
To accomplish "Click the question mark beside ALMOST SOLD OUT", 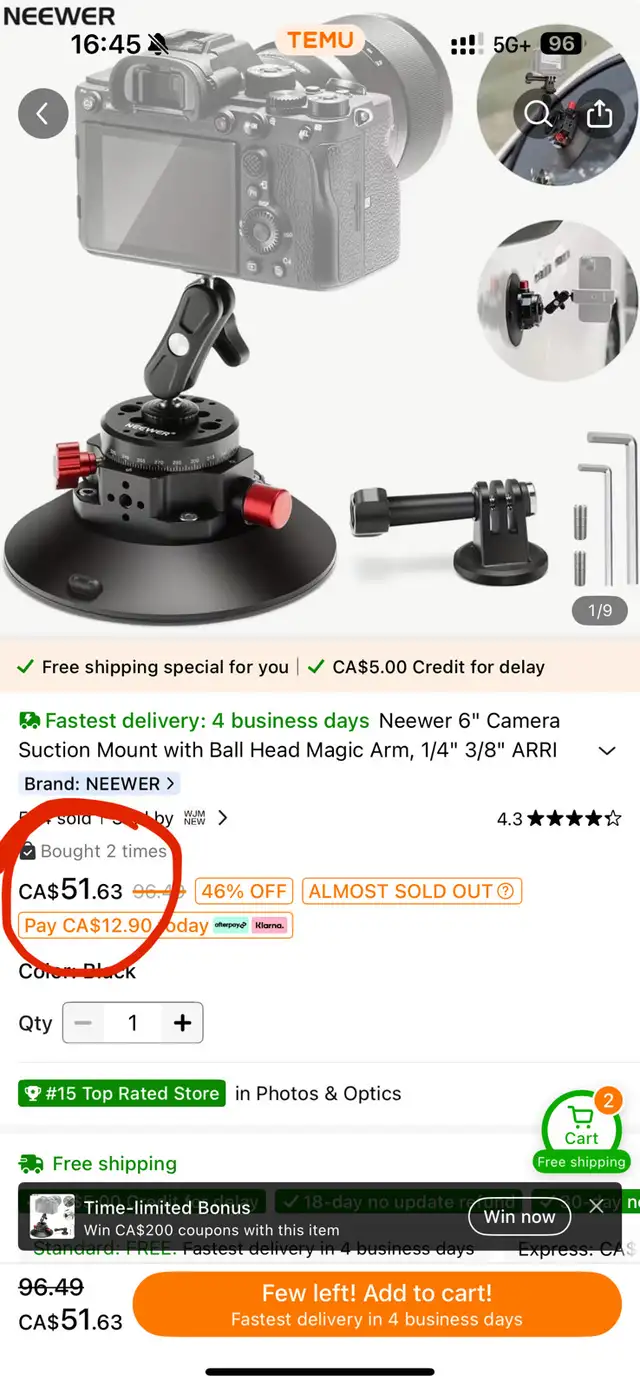I will 506,891.
